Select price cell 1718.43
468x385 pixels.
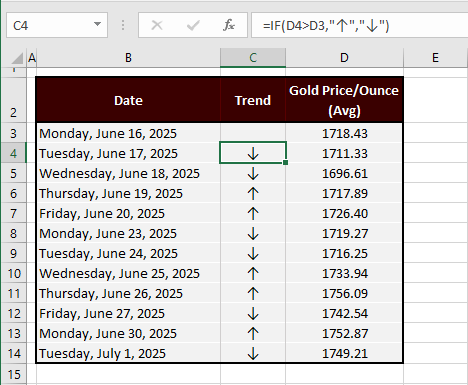coord(344,133)
